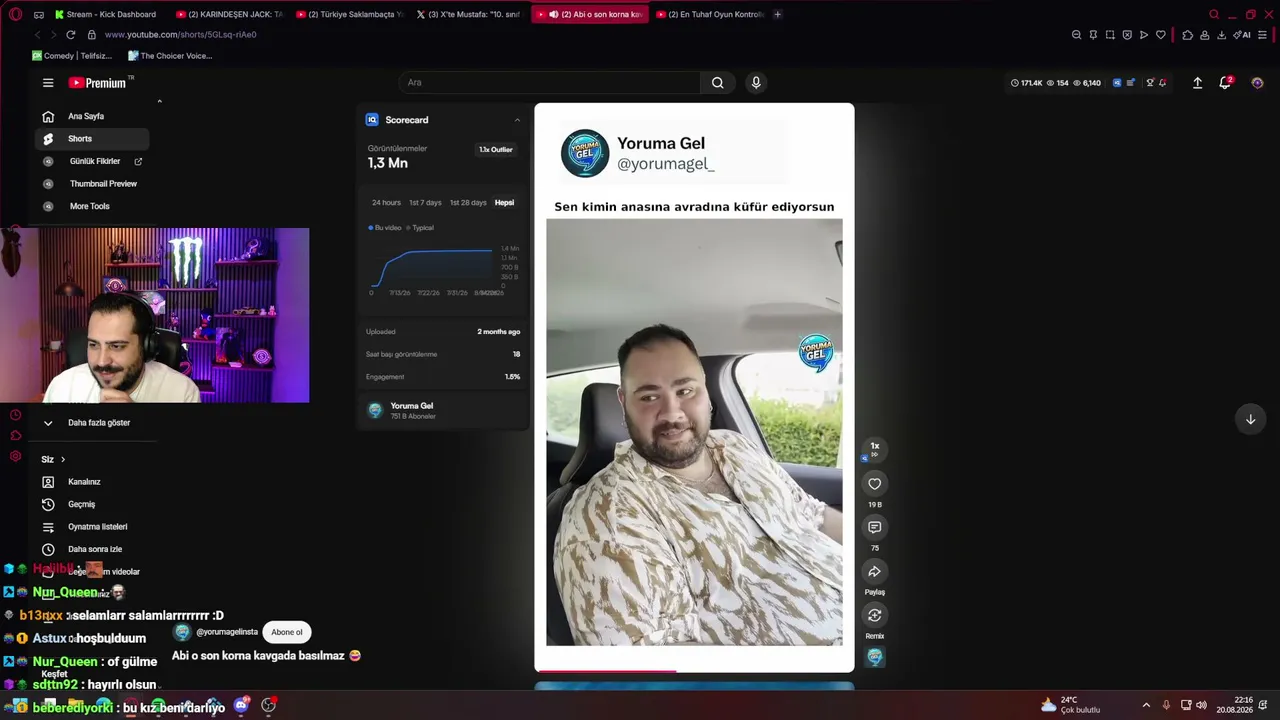Like the Short with the heart button

click(x=875, y=484)
